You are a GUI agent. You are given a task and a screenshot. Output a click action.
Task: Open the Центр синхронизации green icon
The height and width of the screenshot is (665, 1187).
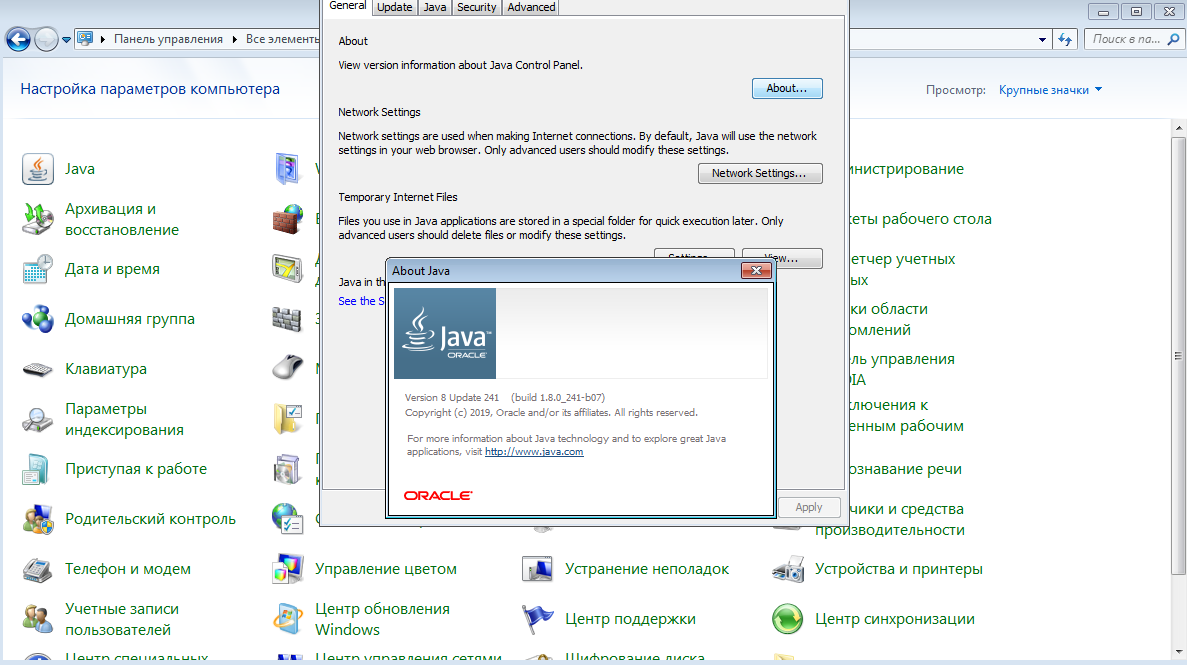[x=787, y=619]
